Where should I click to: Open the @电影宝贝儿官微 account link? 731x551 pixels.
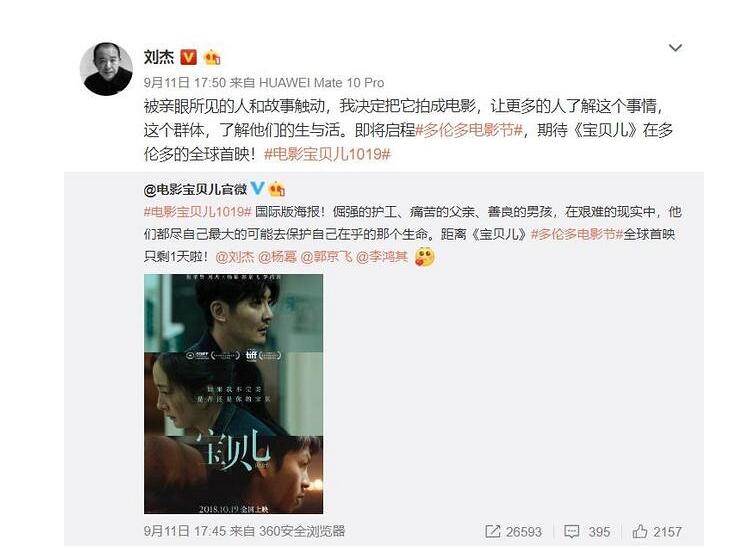(x=195, y=189)
